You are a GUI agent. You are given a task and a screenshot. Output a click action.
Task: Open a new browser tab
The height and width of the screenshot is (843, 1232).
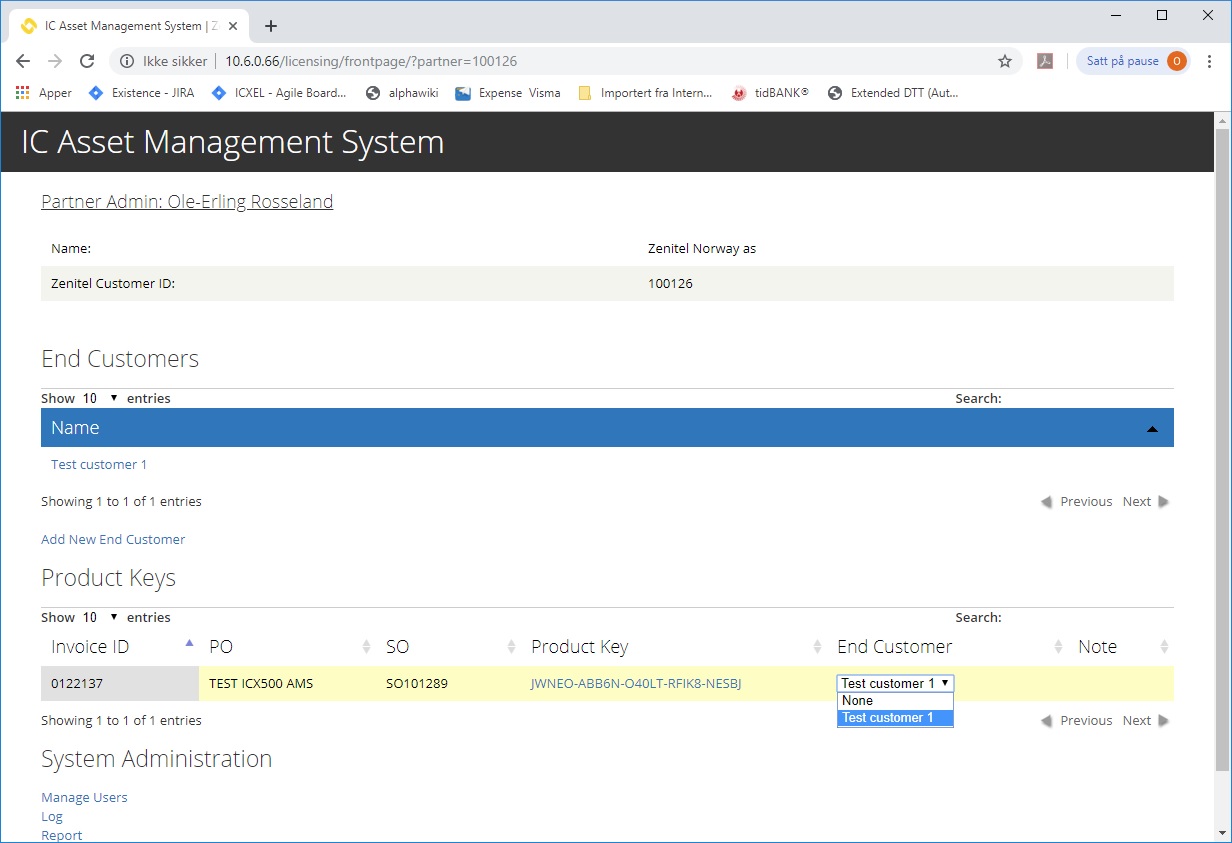click(x=271, y=26)
